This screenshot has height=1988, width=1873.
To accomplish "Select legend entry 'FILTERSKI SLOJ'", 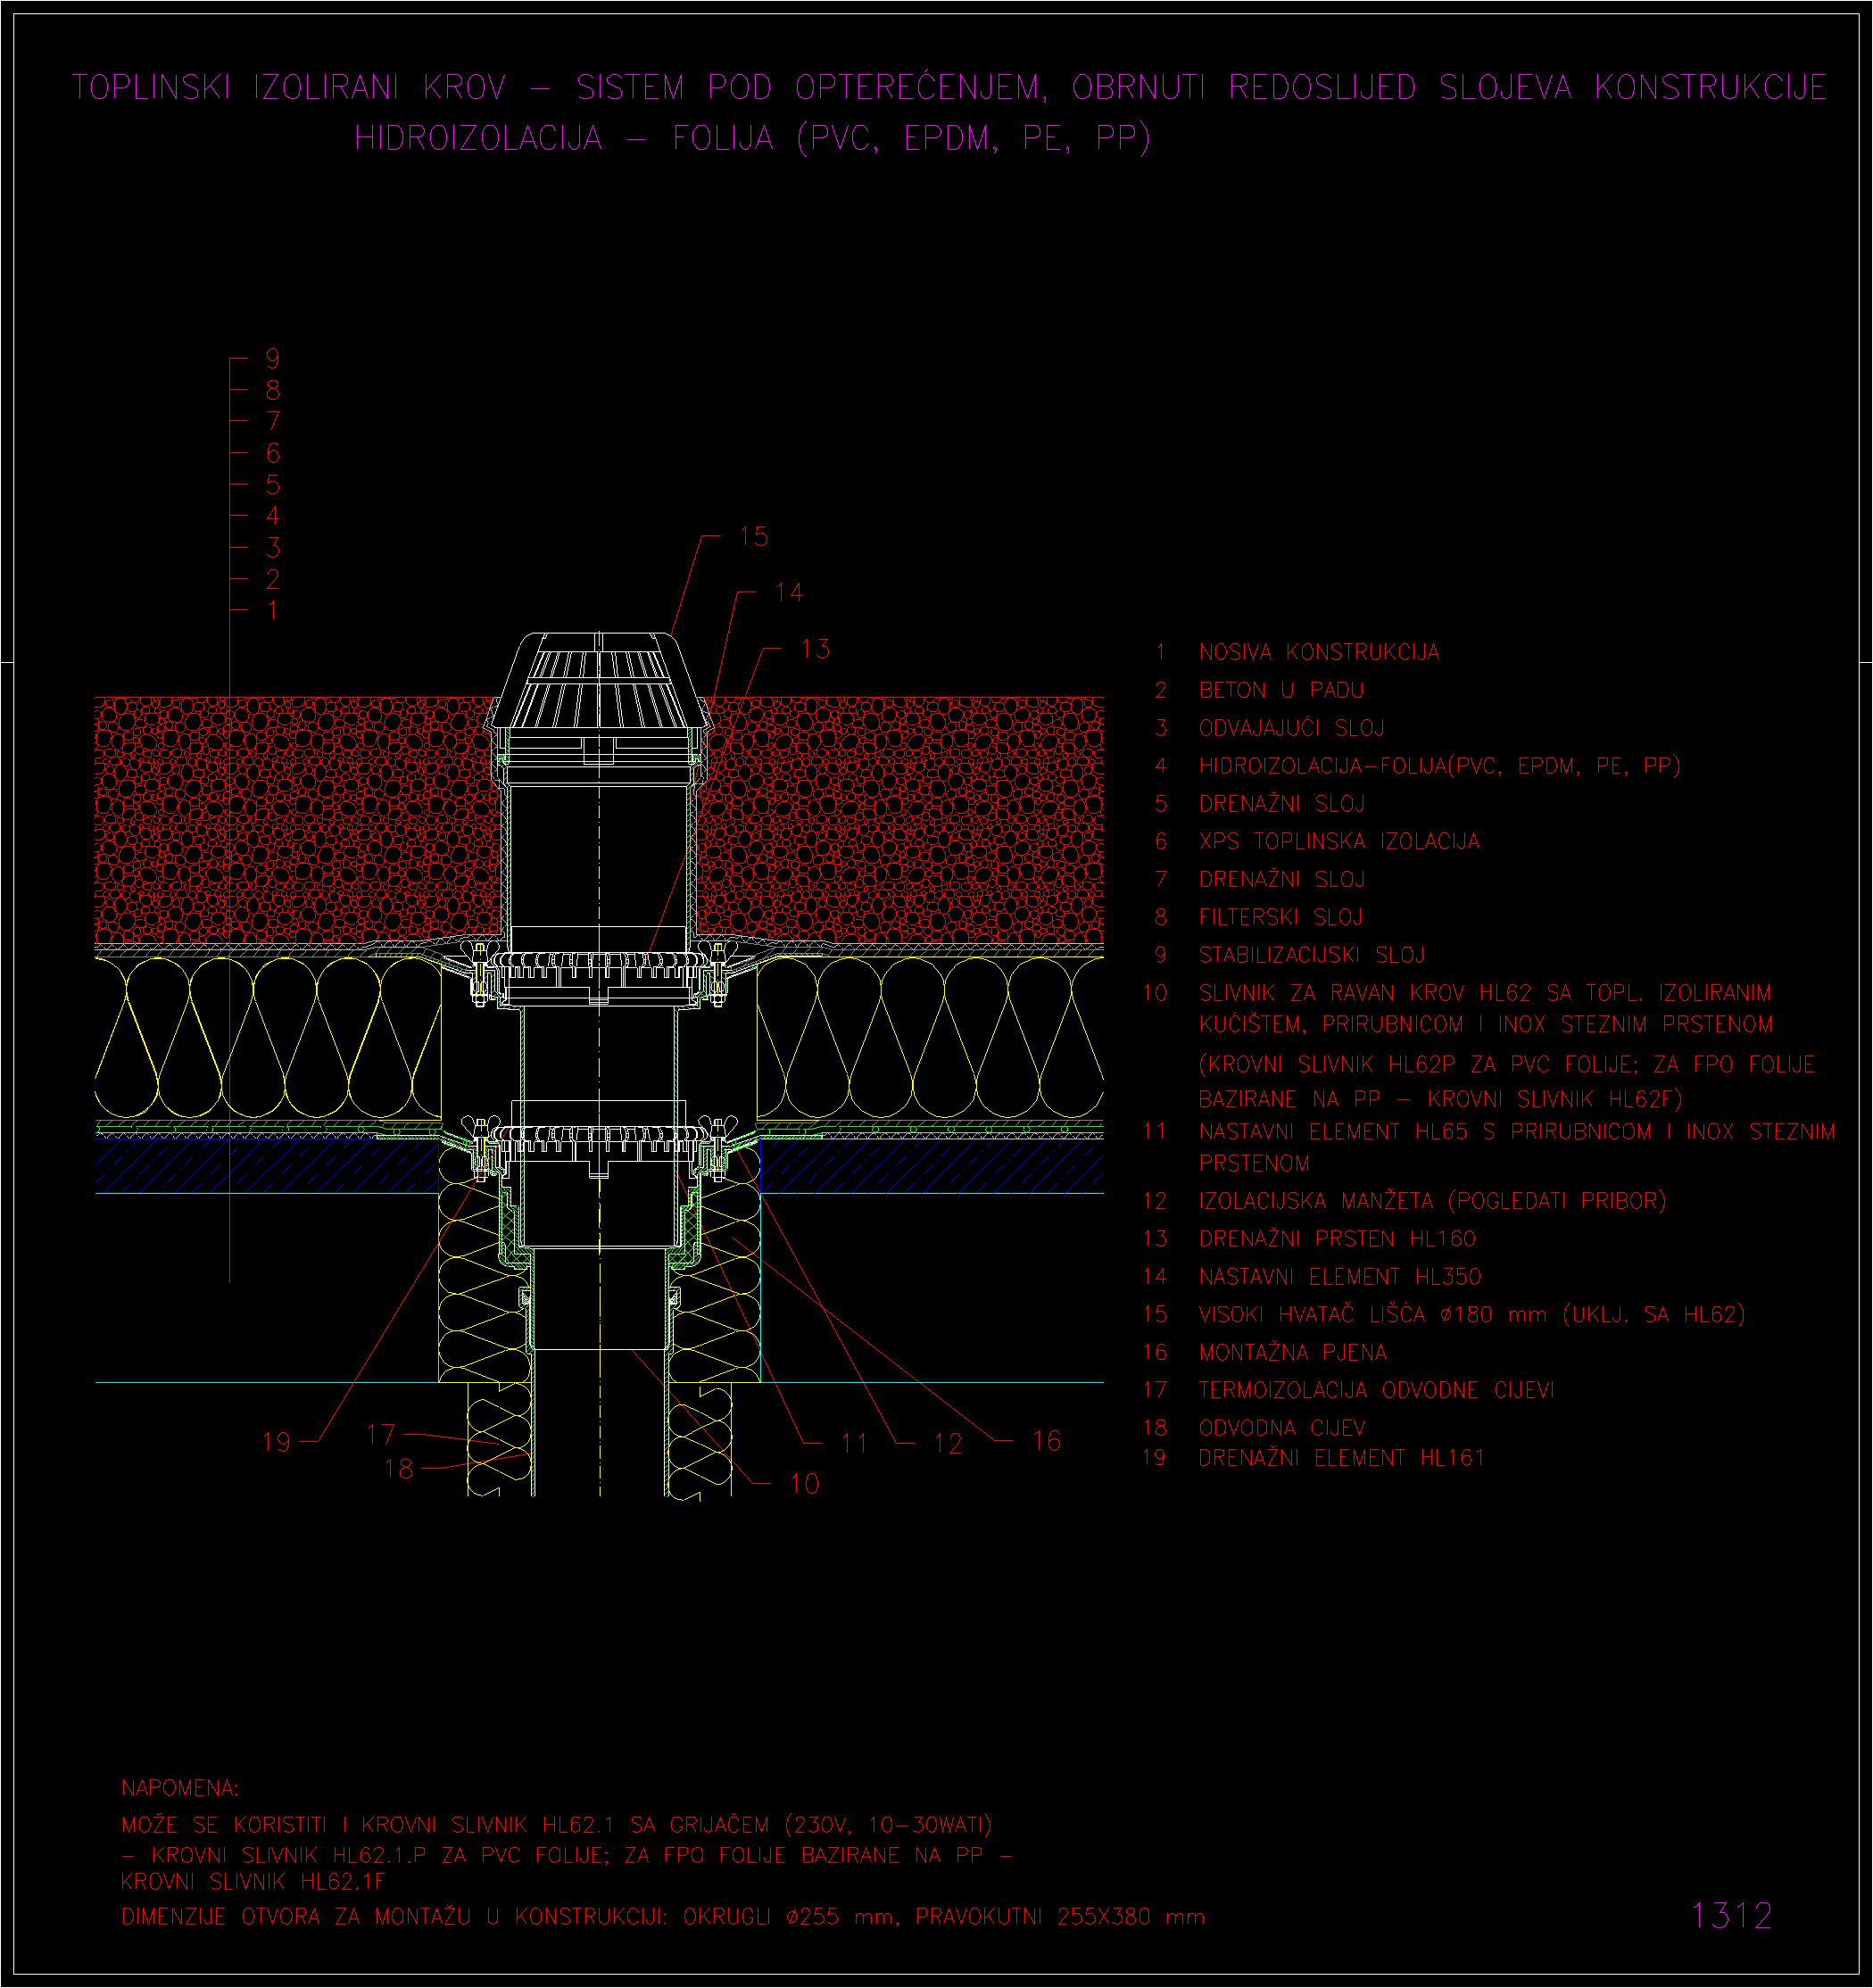I will (x=1281, y=918).
